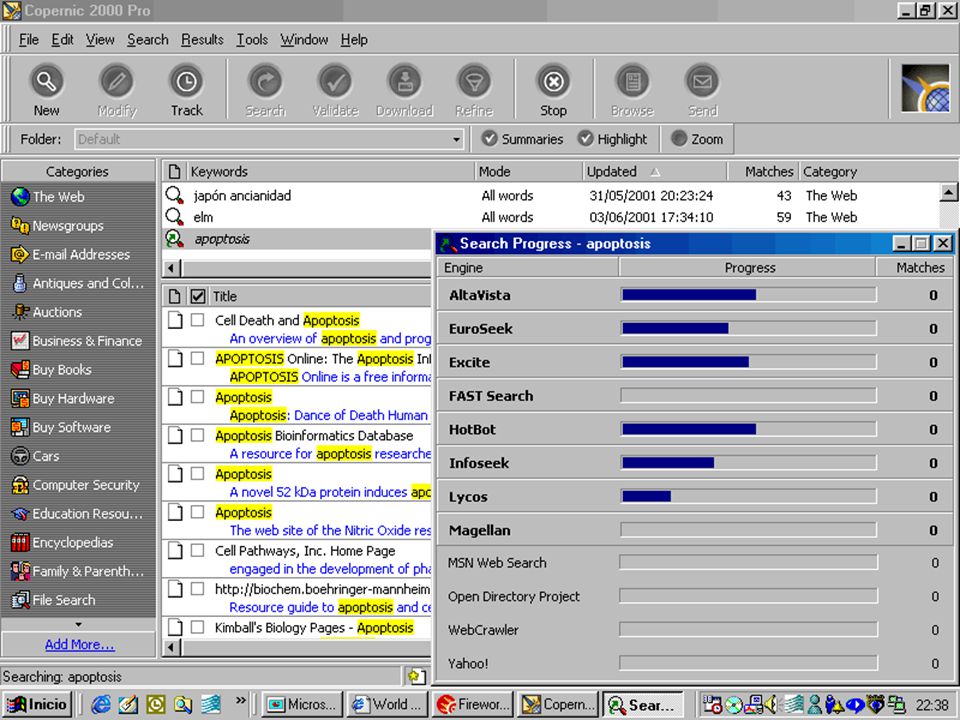This screenshot has height=720, width=960.
Task: Launch Internet Explorer from quick launch
Action: [100, 705]
